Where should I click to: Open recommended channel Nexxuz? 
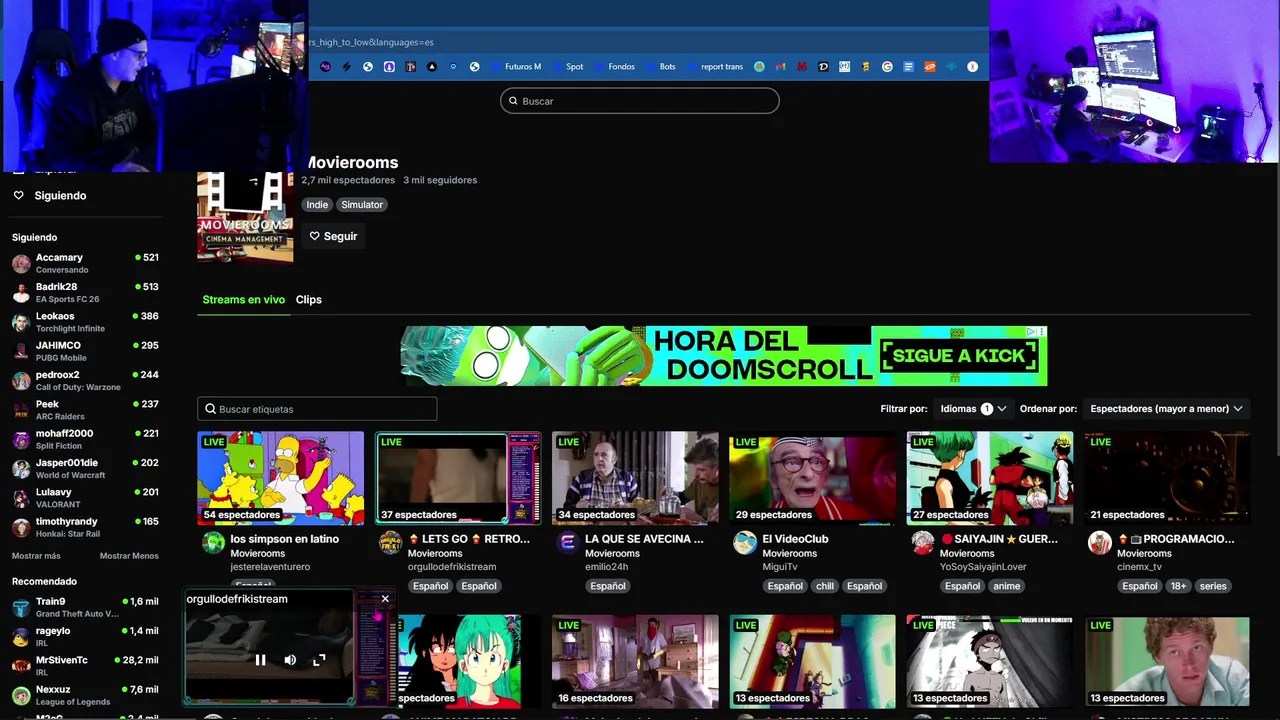click(85, 695)
